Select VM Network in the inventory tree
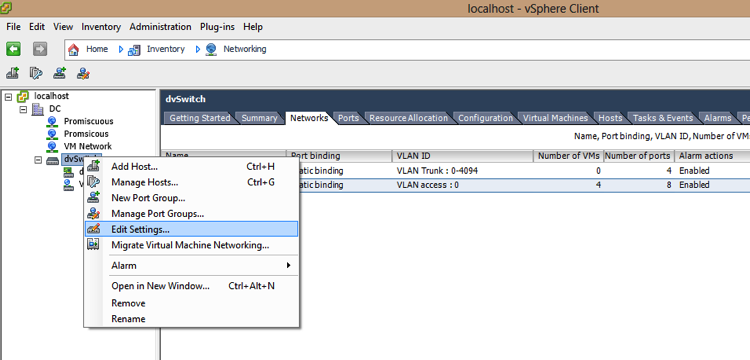 [x=88, y=146]
